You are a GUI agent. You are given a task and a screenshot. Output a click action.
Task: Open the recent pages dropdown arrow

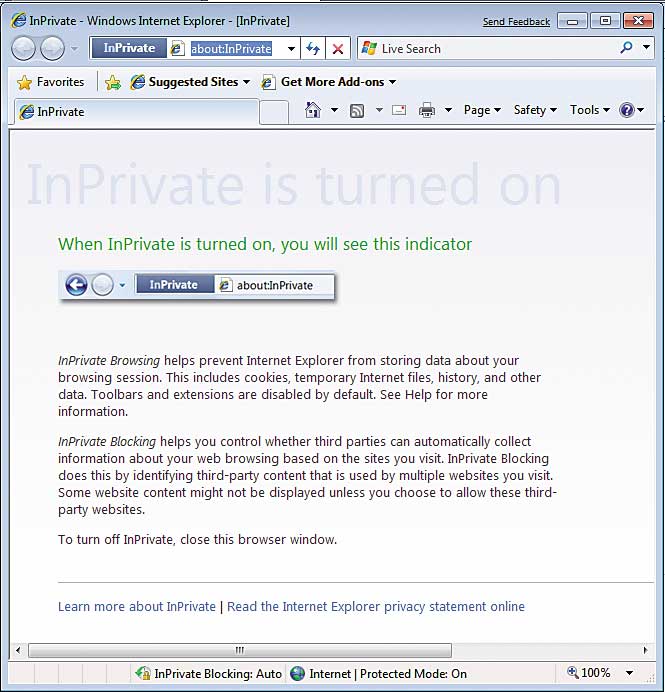pos(75,49)
